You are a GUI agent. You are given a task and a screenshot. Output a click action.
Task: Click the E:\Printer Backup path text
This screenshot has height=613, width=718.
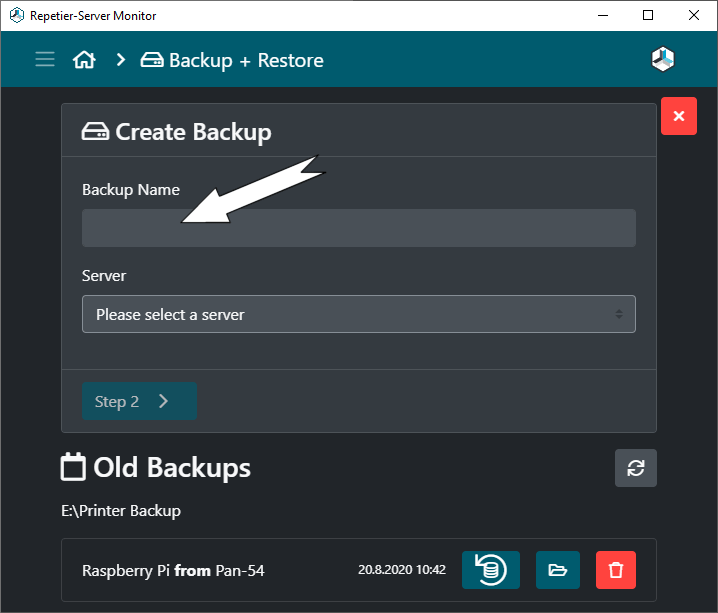point(121,510)
